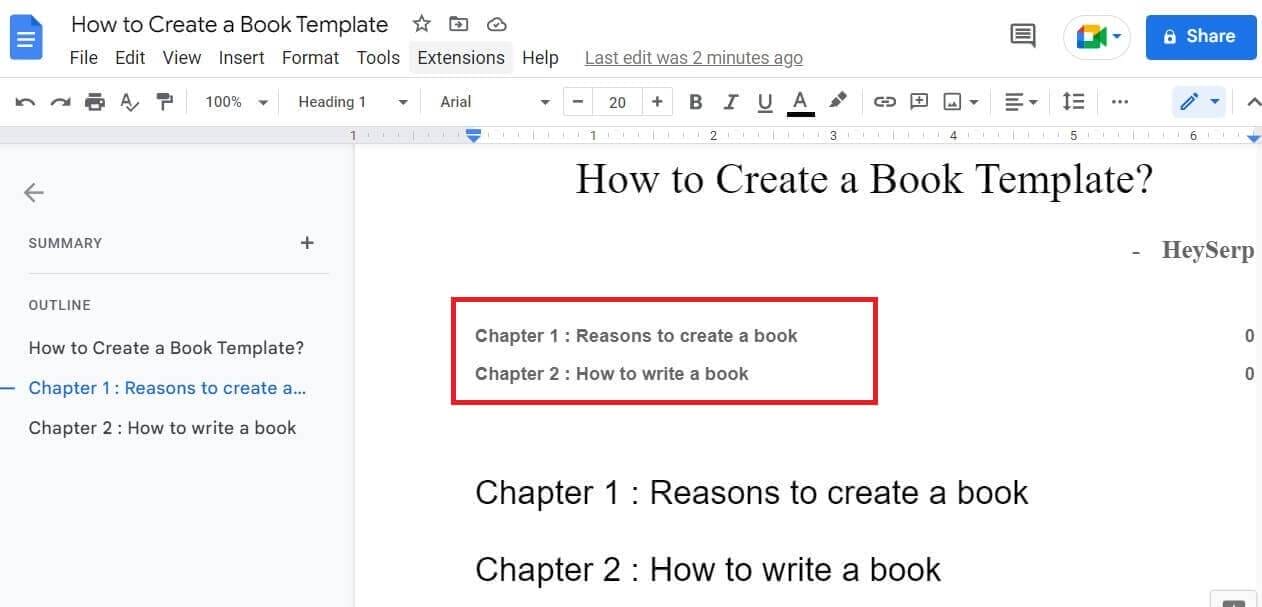Open the Extensions menu
This screenshot has width=1262, height=607.
[x=460, y=57]
